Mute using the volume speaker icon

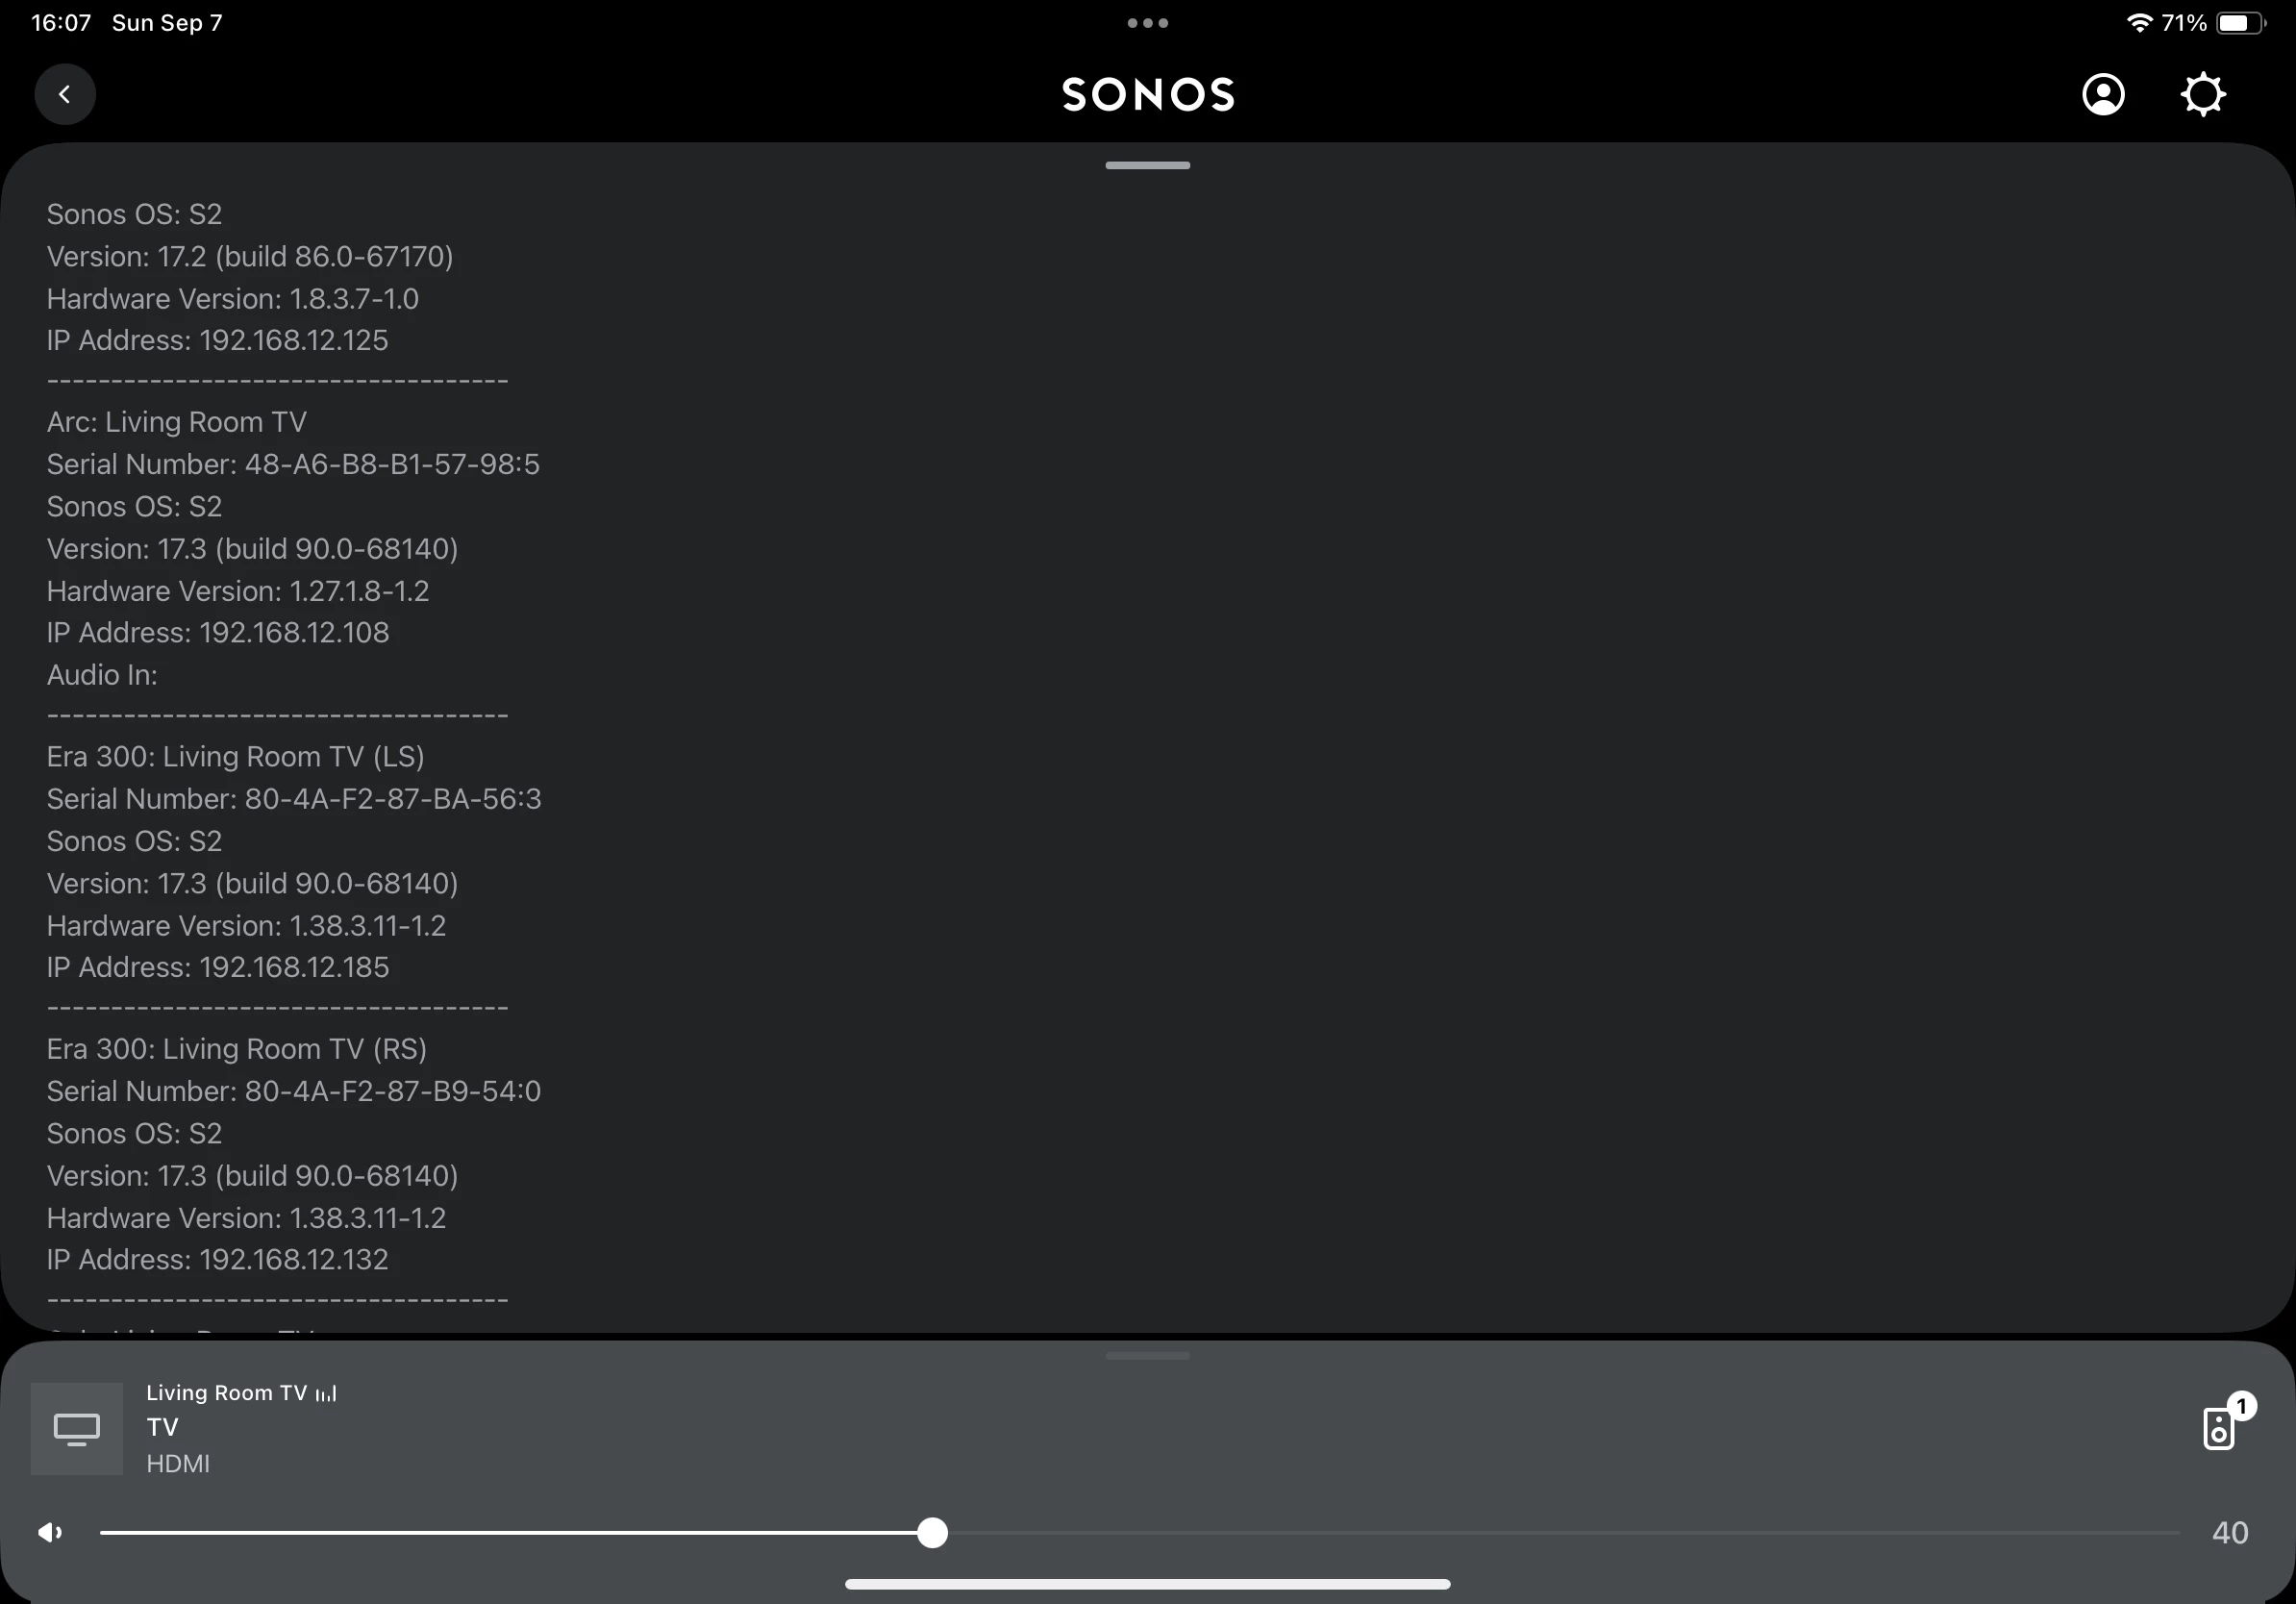(50, 1532)
